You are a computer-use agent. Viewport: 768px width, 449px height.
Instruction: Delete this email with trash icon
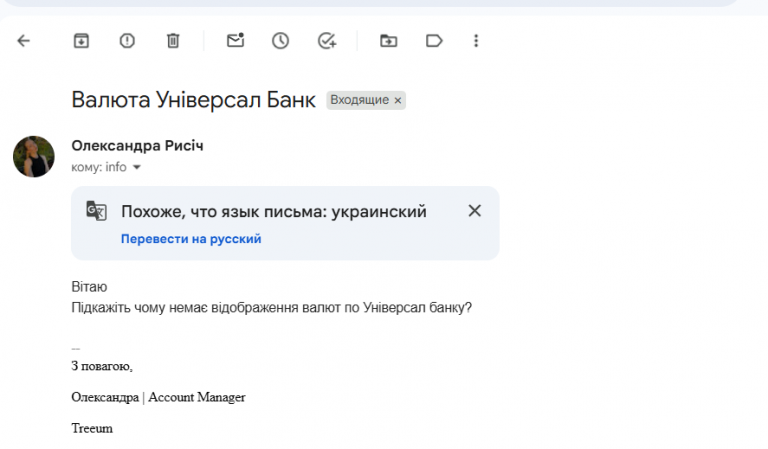173,41
